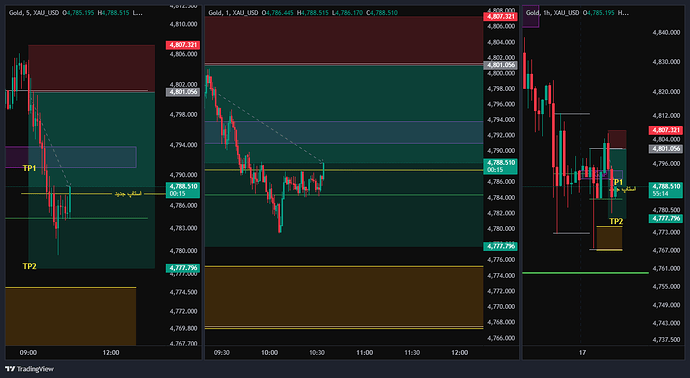This screenshot has height=378, width=690.
Task: Select the dashed trend line in 1-minute chart
Action: [269, 127]
